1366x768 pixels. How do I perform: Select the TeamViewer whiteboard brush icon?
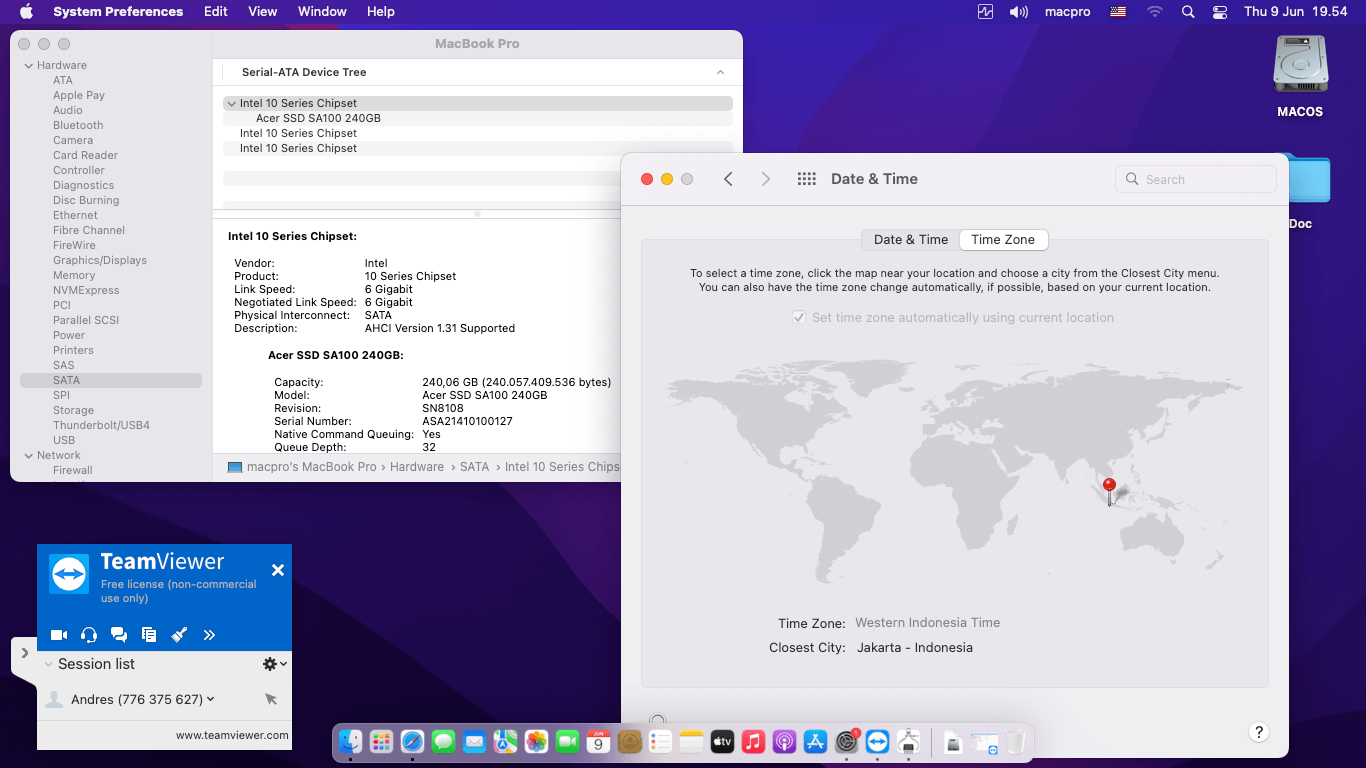pyautogui.click(x=179, y=635)
